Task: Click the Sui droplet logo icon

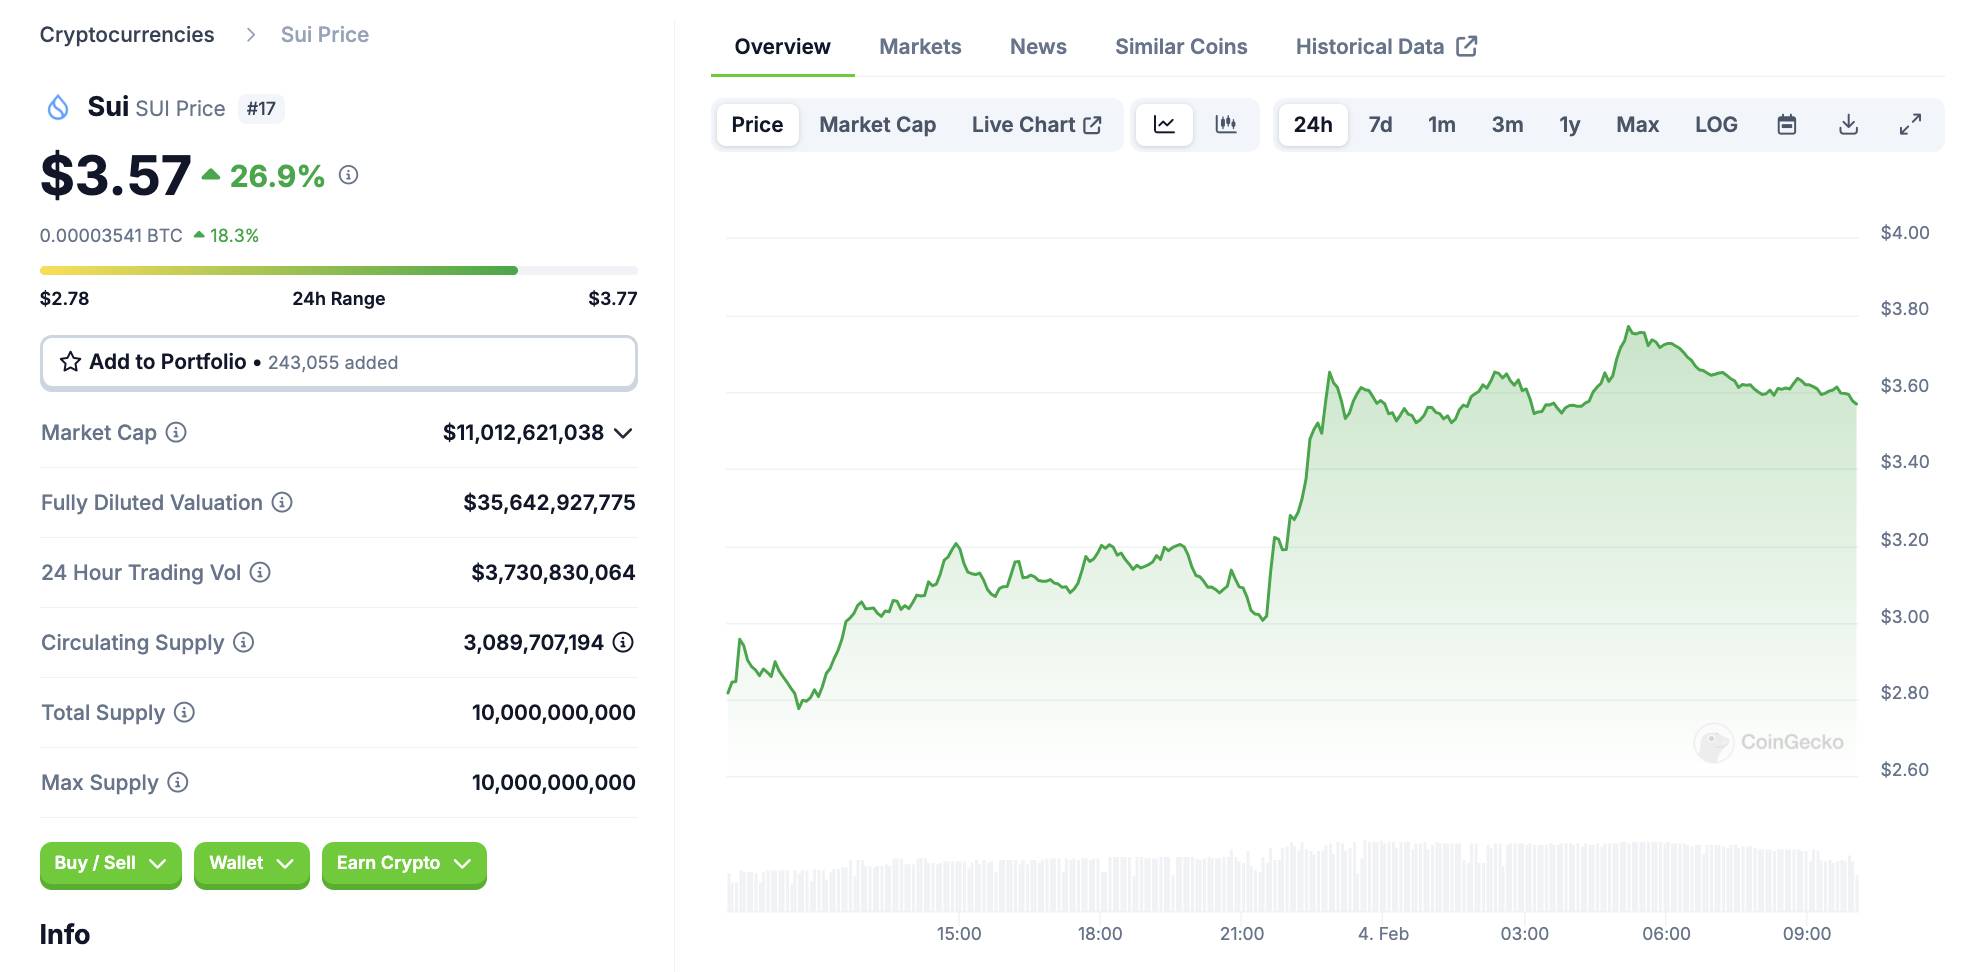Action: 58,107
